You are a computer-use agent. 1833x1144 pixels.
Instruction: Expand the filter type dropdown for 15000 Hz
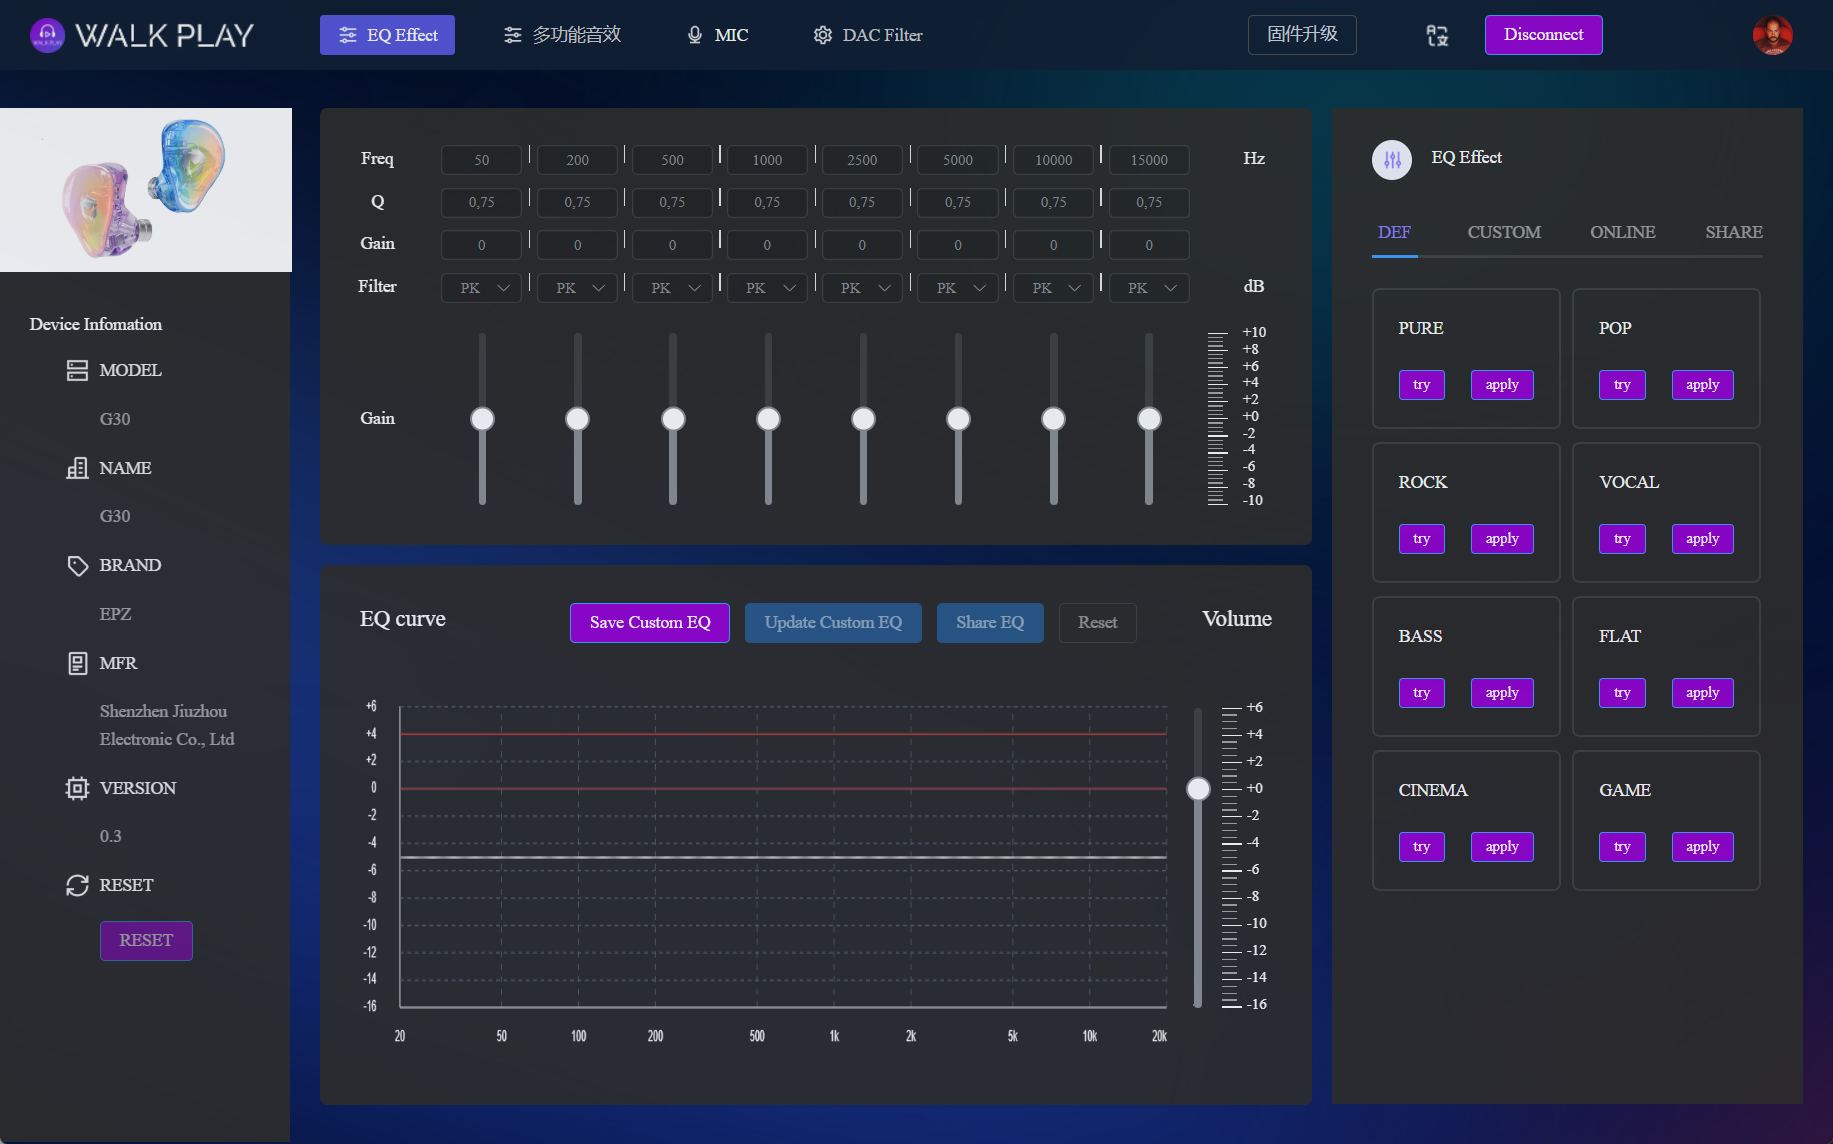[x=1148, y=288]
